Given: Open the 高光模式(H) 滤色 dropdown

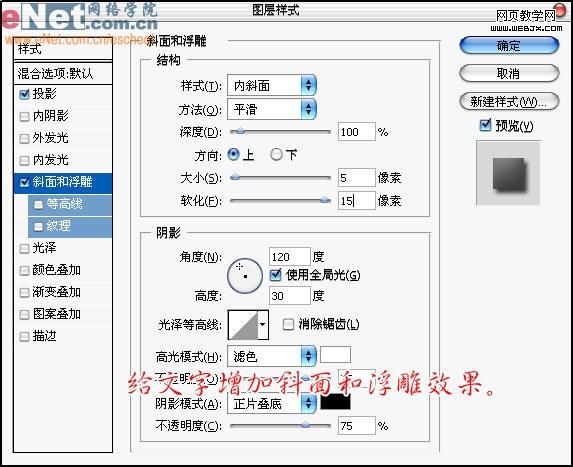Looking at the screenshot, I should pyautogui.click(x=272, y=356).
